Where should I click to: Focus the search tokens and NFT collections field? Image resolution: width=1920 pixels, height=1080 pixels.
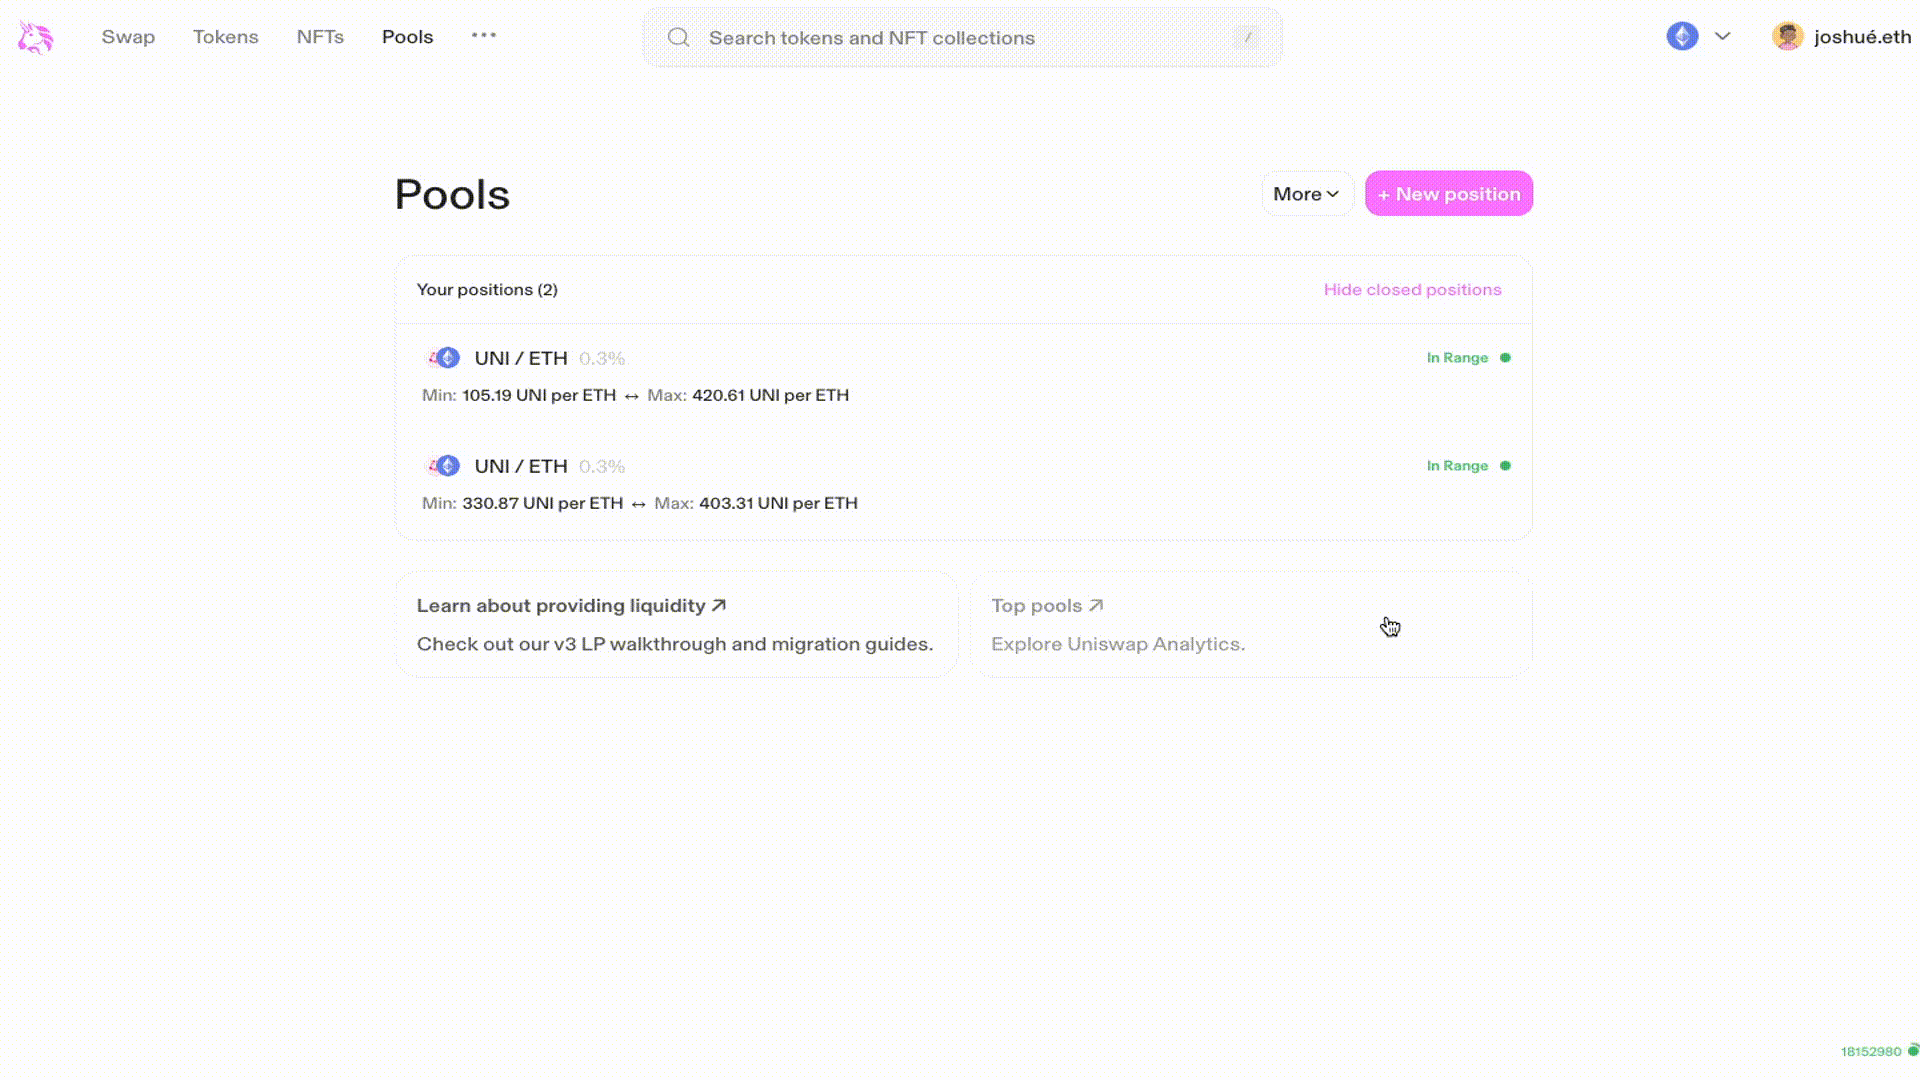[962, 38]
